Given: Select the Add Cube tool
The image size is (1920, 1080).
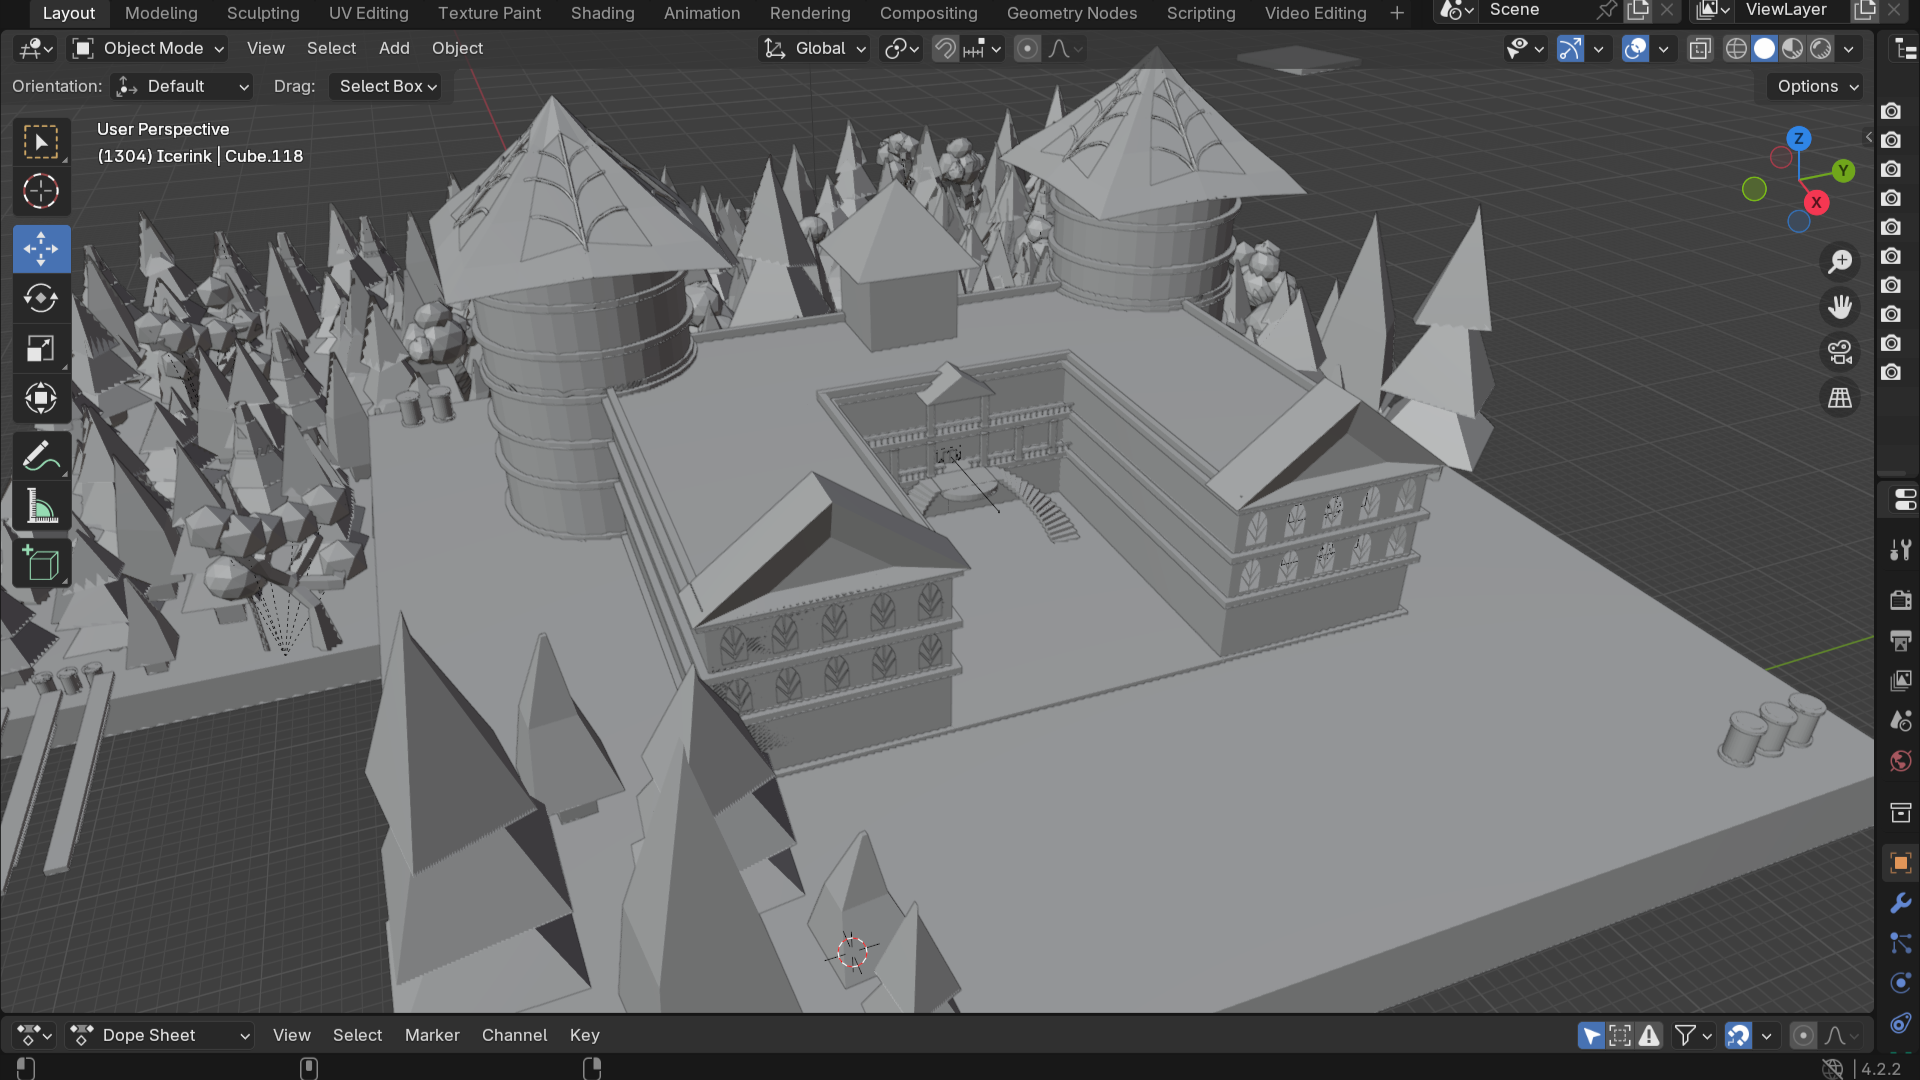Looking at the screenshot, I should coord(41,564).
